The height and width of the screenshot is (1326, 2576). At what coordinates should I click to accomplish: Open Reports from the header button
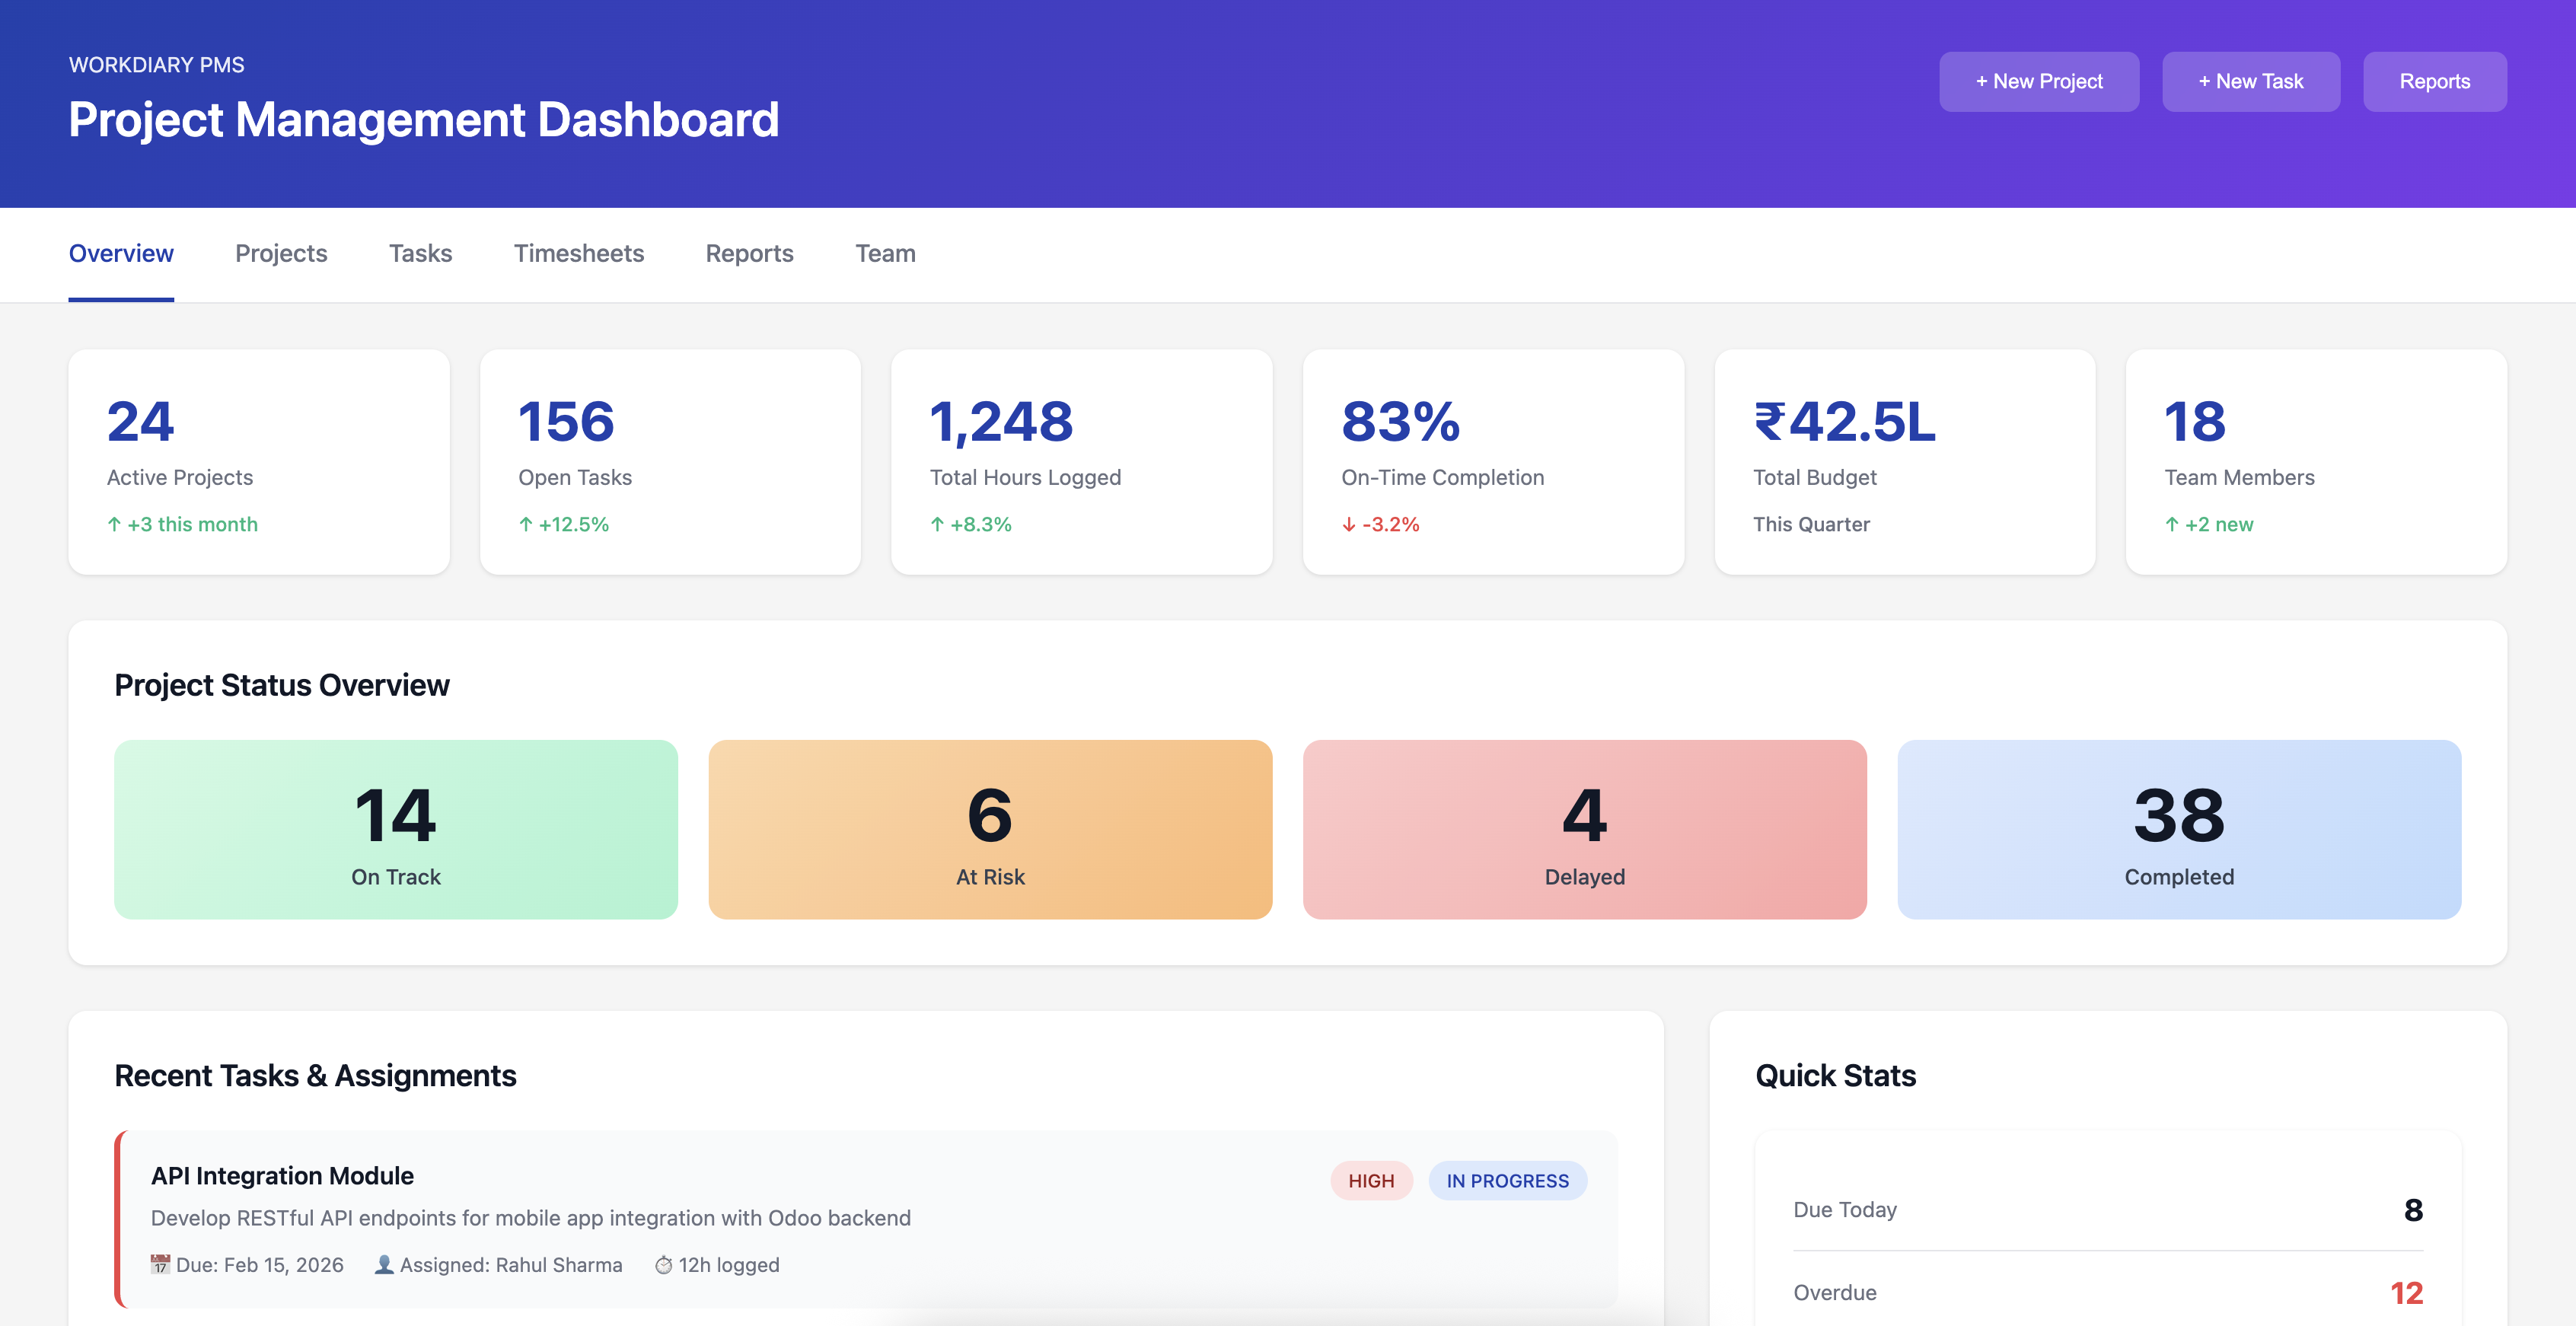[2434, 81]
